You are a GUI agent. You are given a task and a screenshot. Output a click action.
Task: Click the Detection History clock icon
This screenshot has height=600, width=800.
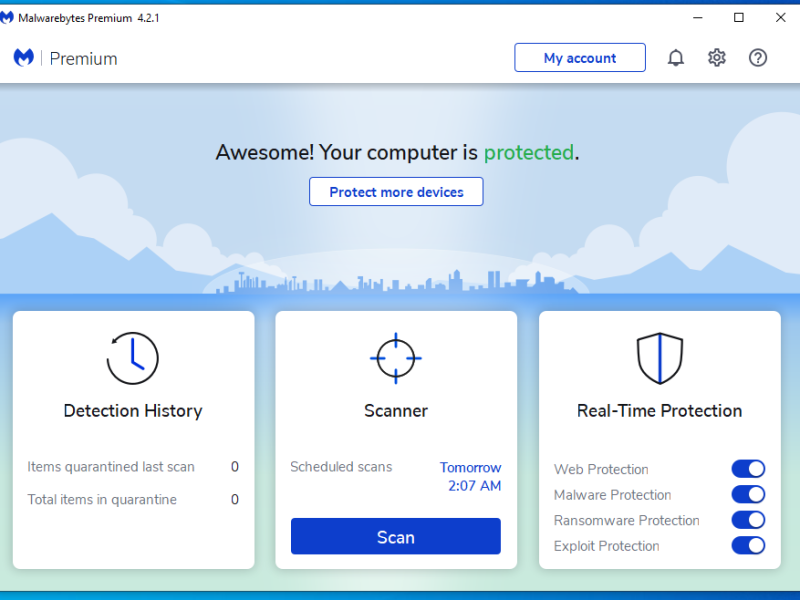click(x=133, y=358)
